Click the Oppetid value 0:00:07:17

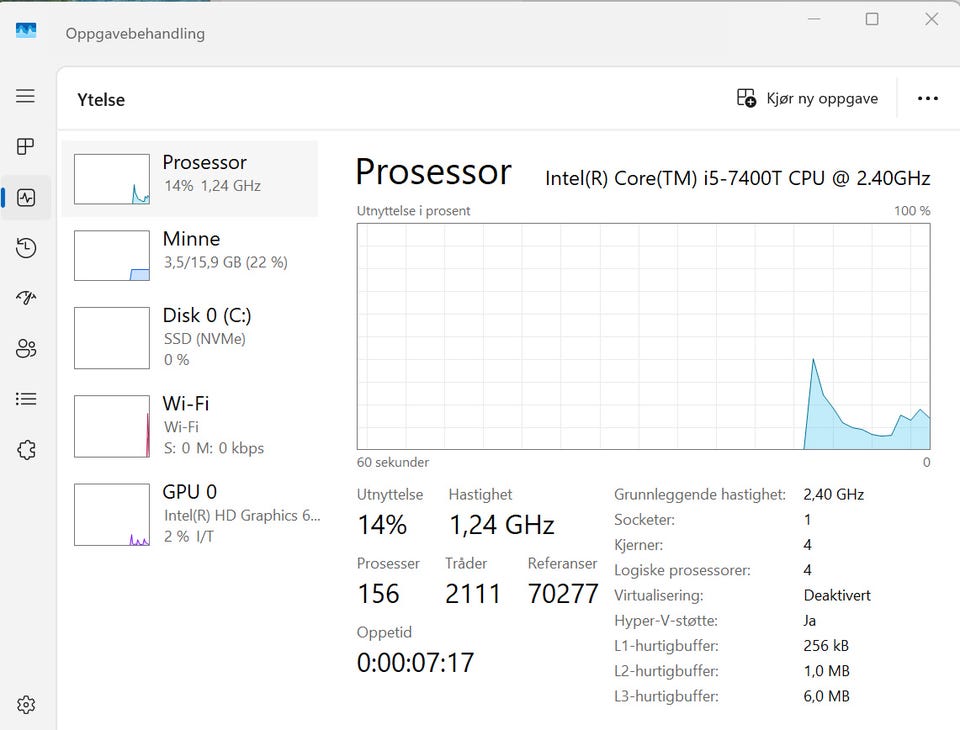point(415,663)
